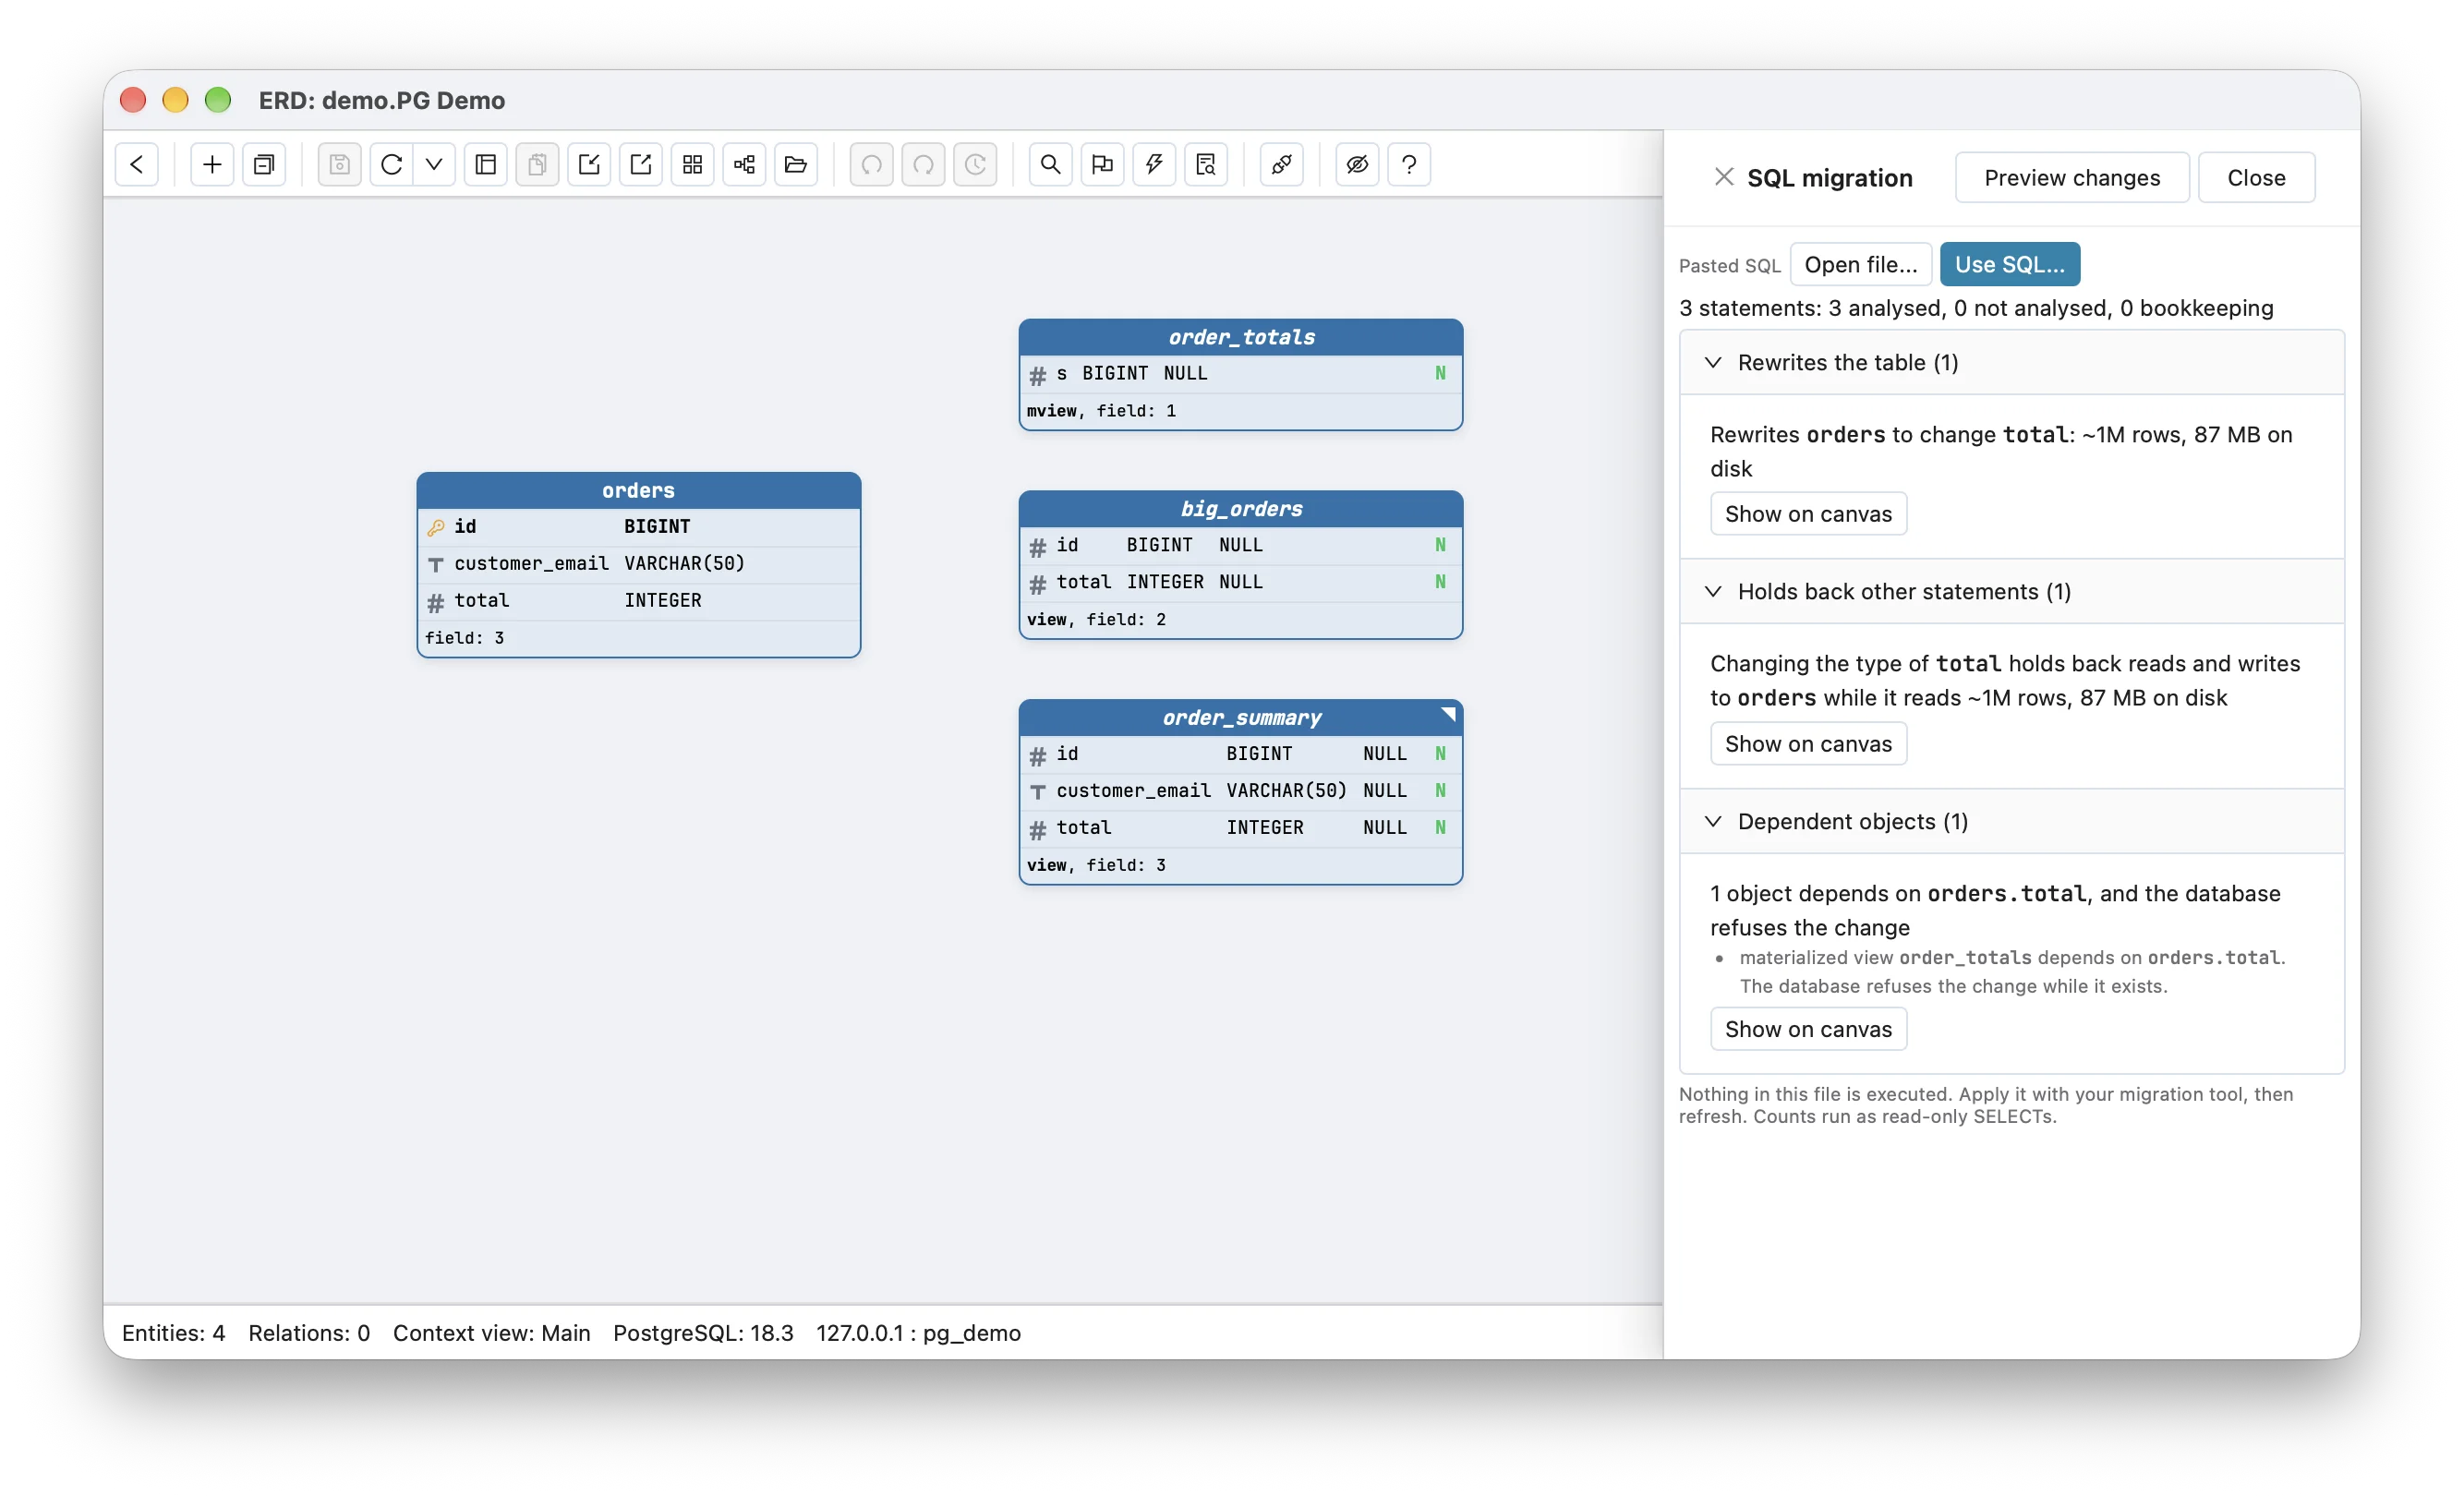Click the corner triangle marker on order_summary
2464x1496 pixels.
(1449, 713)
